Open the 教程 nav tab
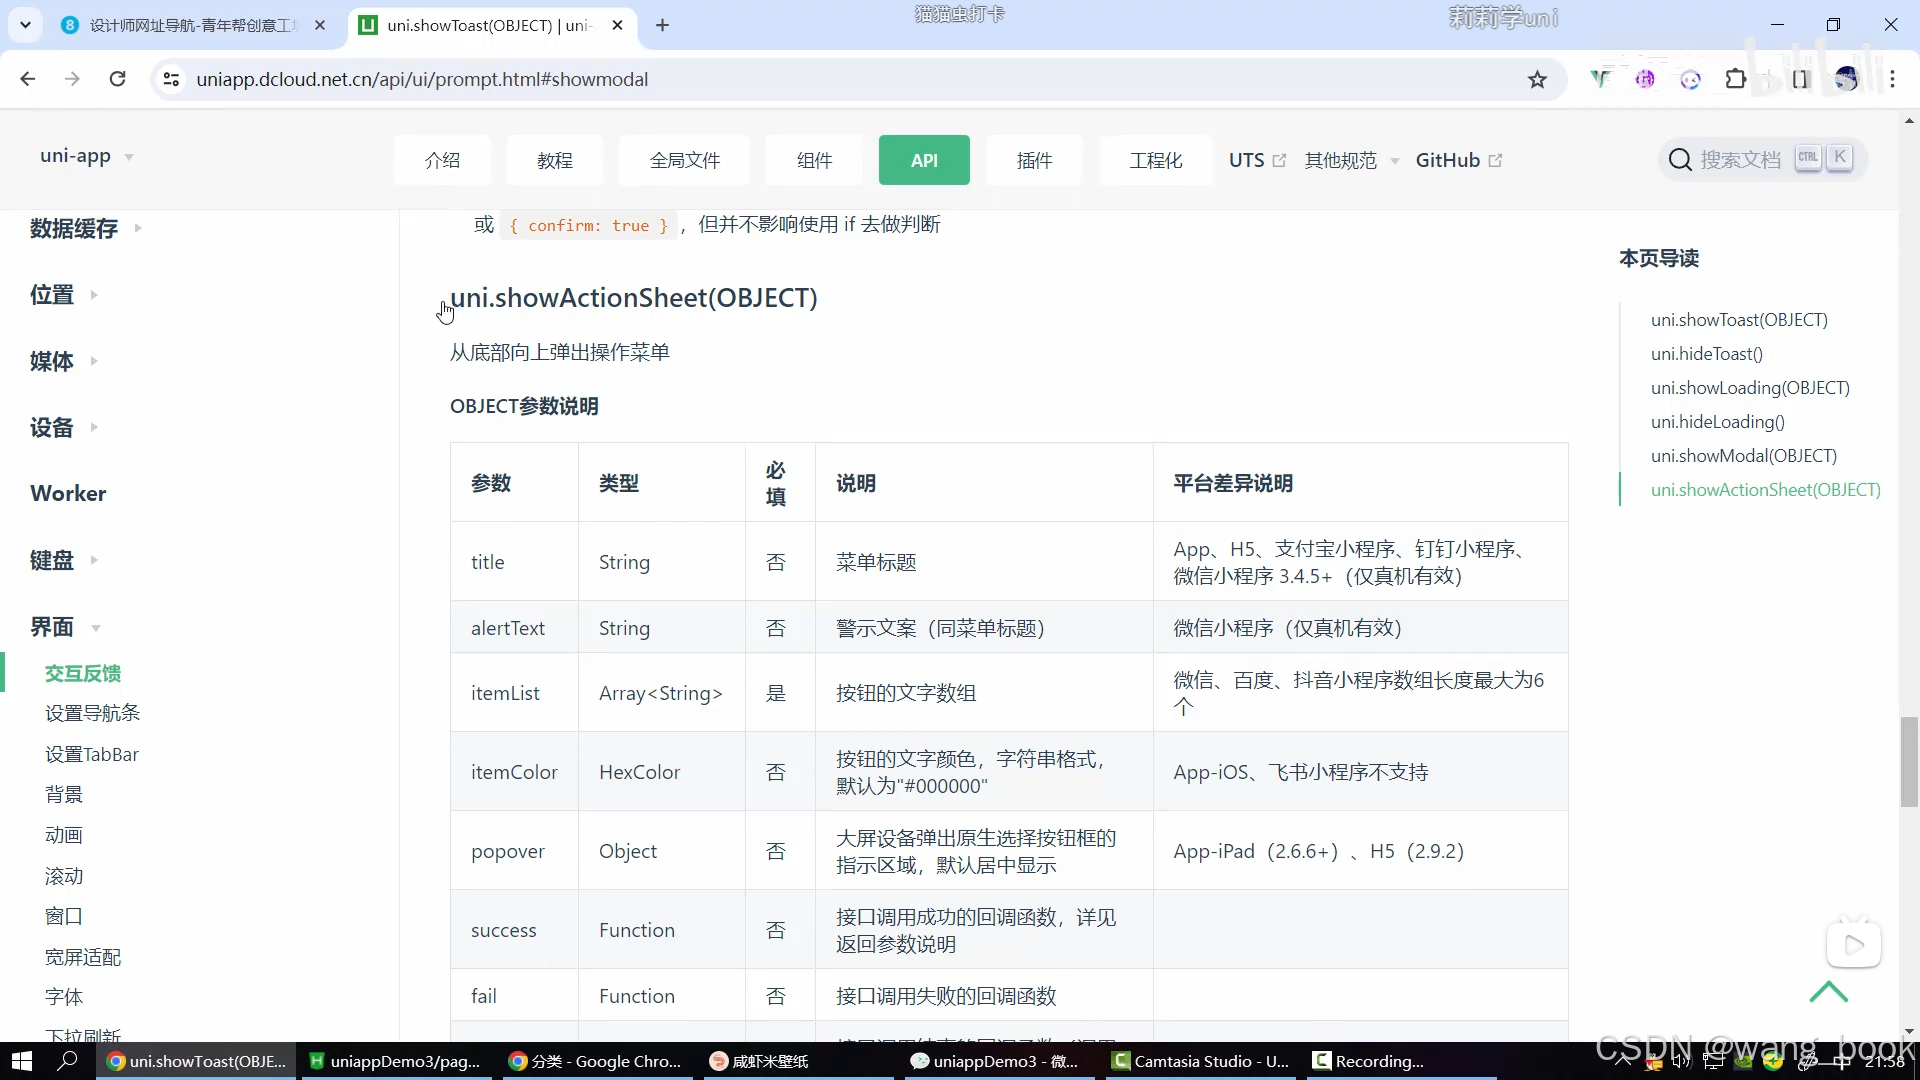 pos(555,160)
